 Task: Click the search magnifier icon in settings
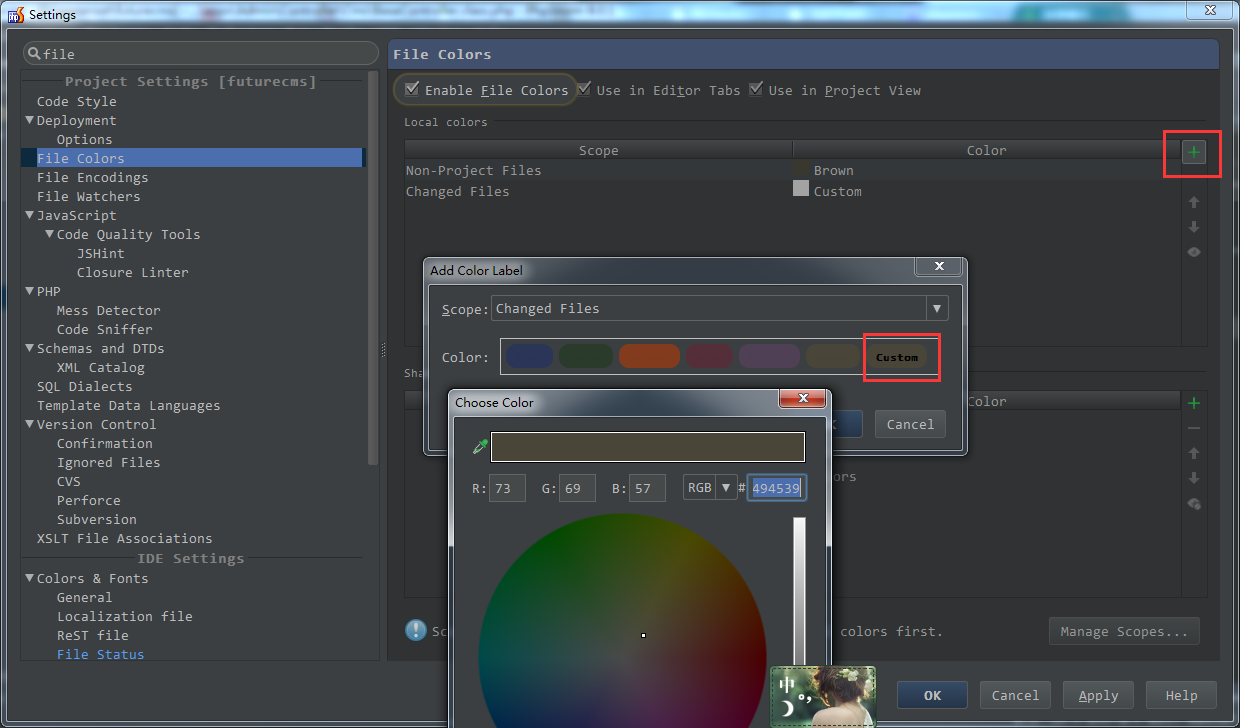point(33,54)
